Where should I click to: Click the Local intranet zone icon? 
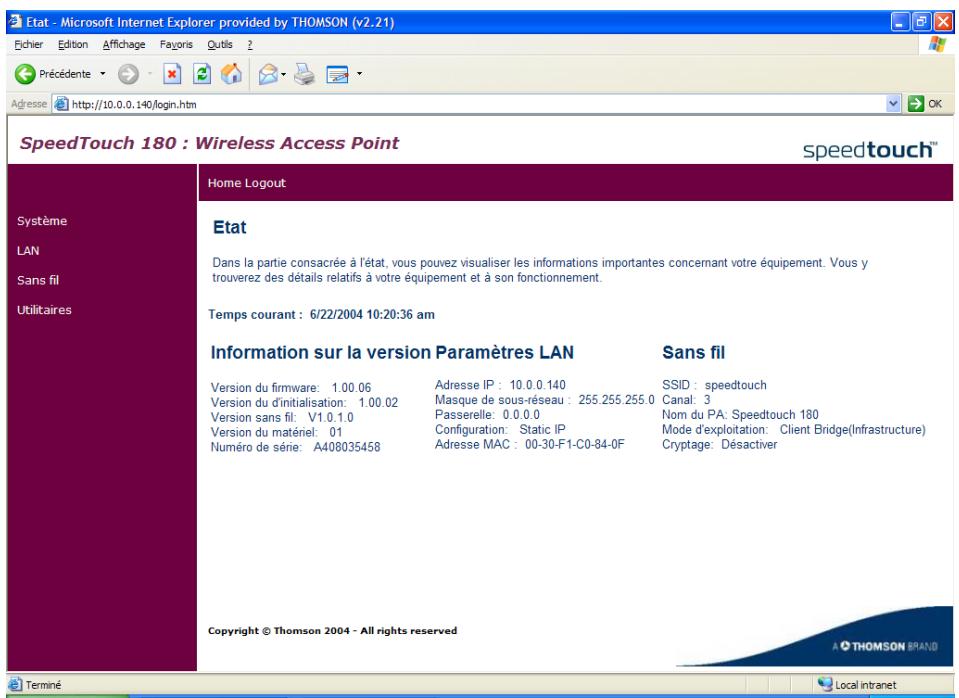click(825, 685)
